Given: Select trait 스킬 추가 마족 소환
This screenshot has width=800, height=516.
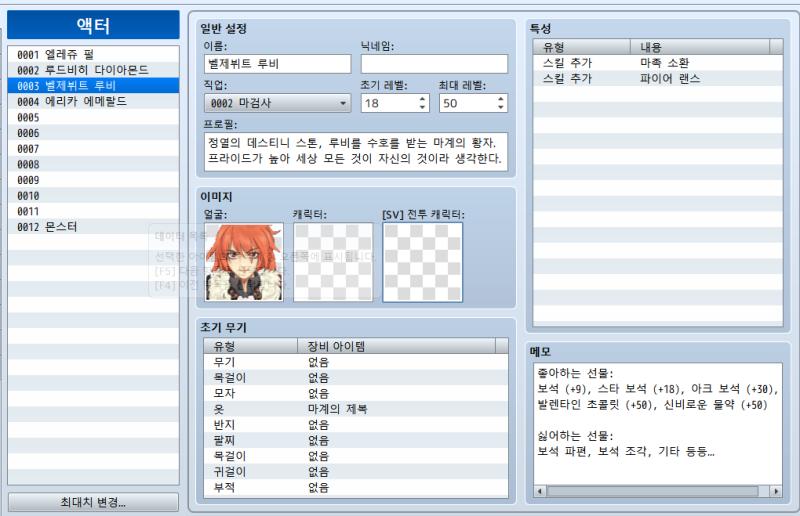Looking at the screenshot, I should tap(658, 63).
